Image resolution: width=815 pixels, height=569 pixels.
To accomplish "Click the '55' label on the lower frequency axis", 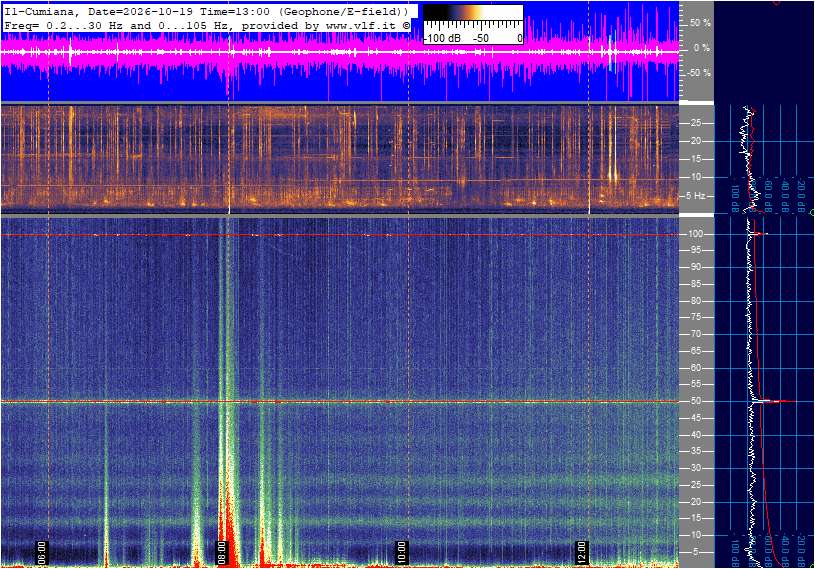I will click(695, 385).
